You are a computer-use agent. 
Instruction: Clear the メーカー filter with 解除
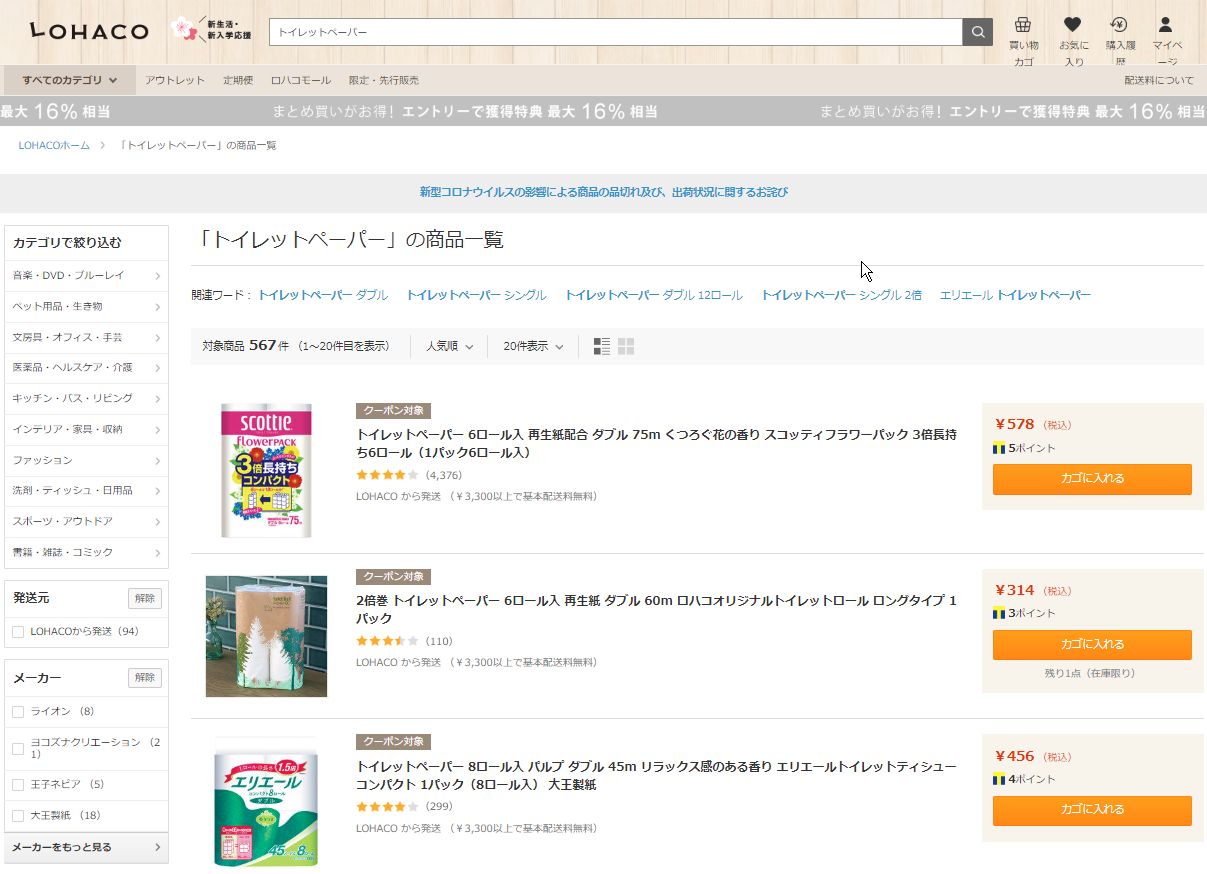click(x=145, y=677)
